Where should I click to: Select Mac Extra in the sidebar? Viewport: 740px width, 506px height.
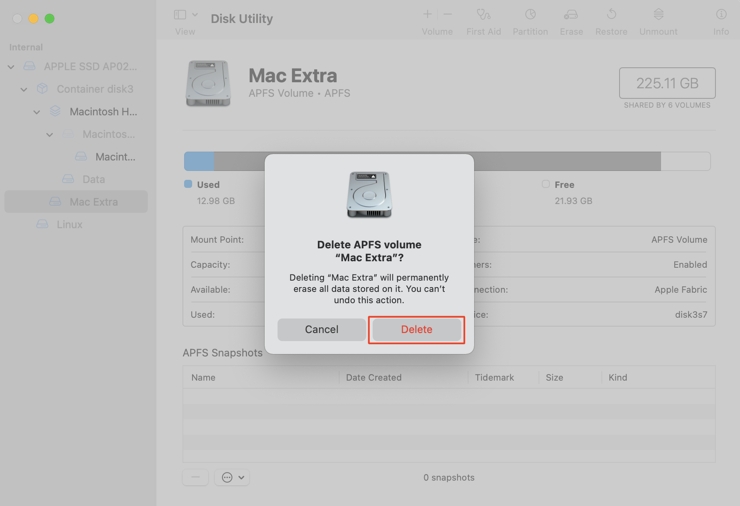tap(76, 202)
